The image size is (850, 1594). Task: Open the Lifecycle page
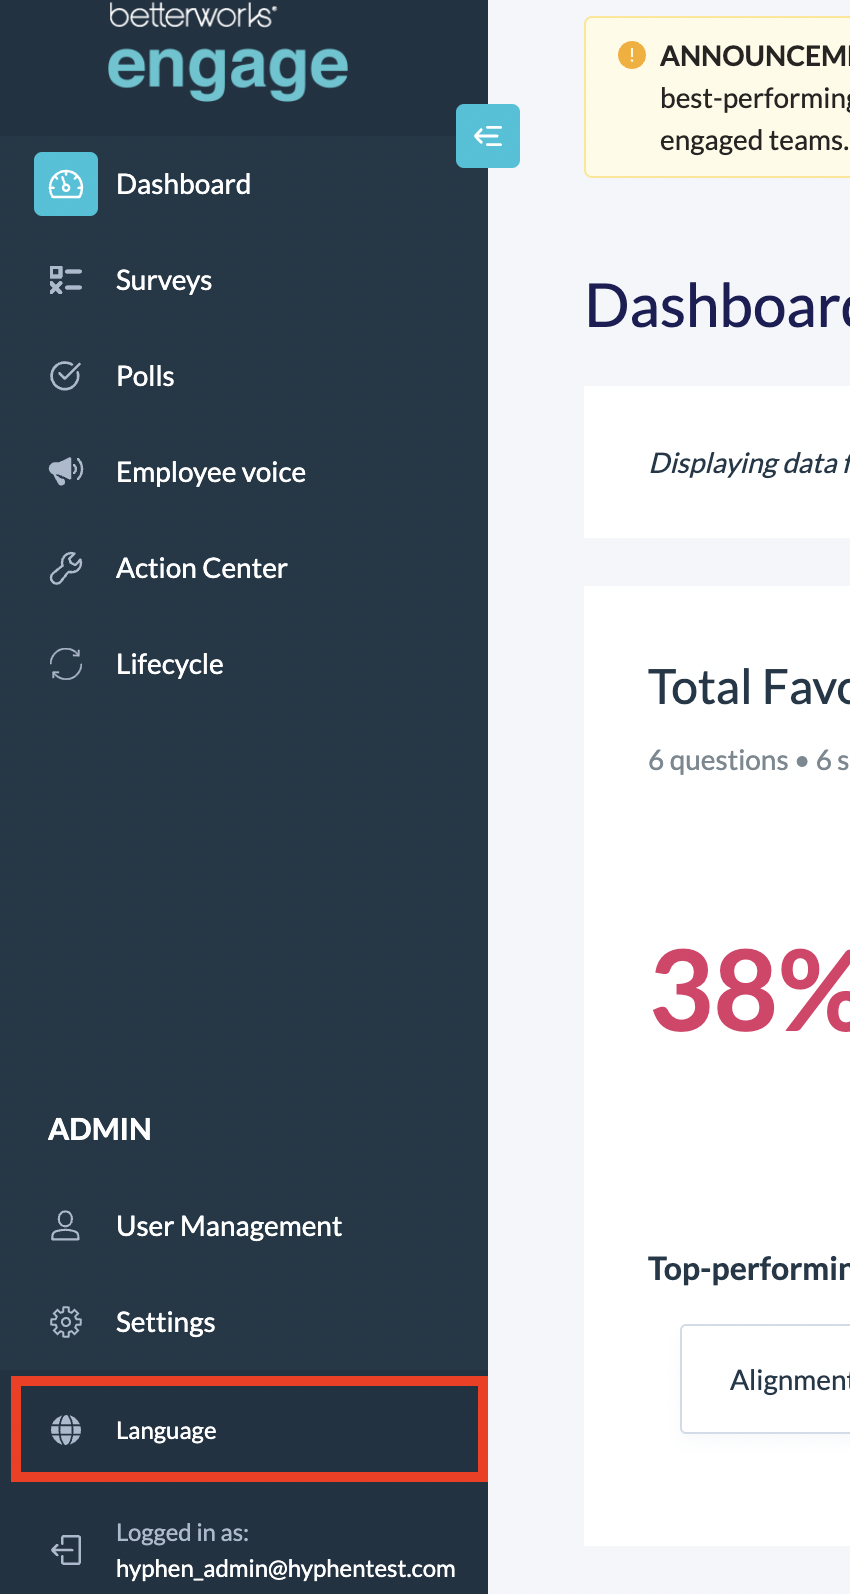point(170,664)
